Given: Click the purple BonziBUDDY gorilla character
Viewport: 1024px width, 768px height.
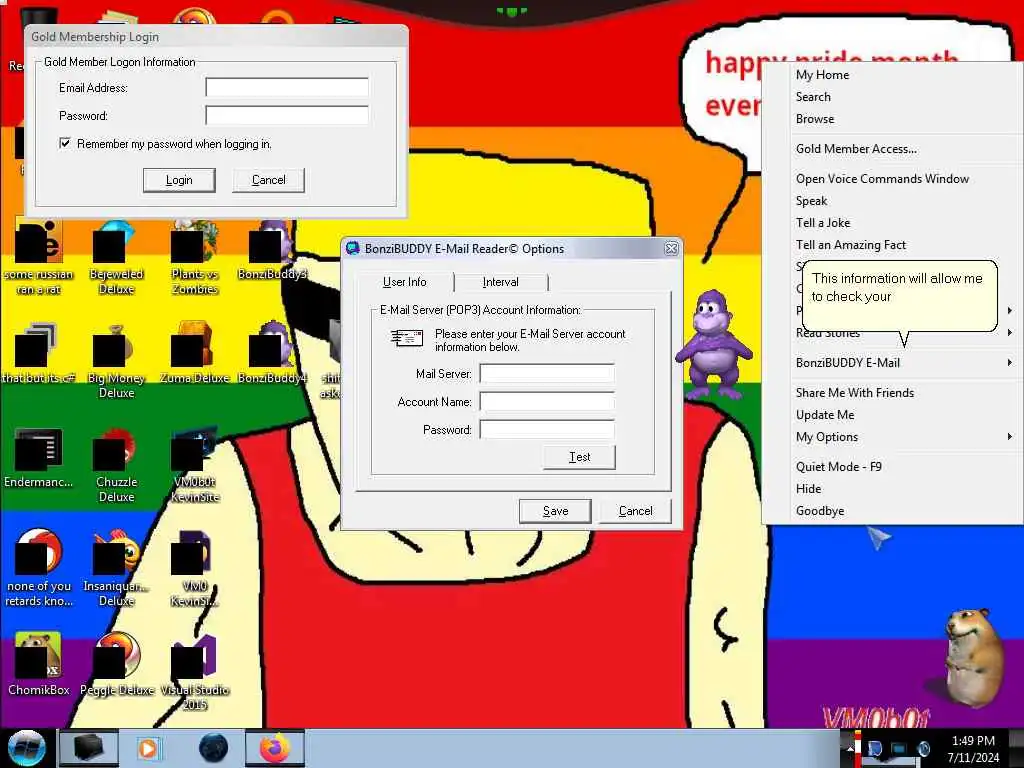Looking at the screenshot, I should [714, 345].
